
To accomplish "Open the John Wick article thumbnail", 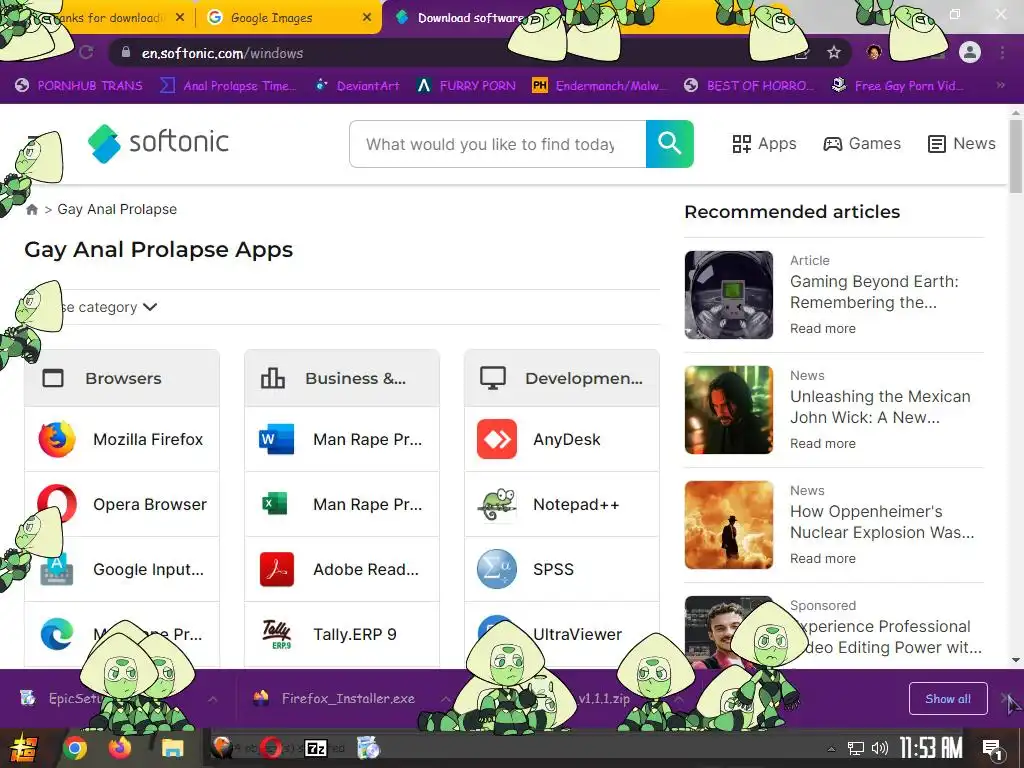I will 729,409.
